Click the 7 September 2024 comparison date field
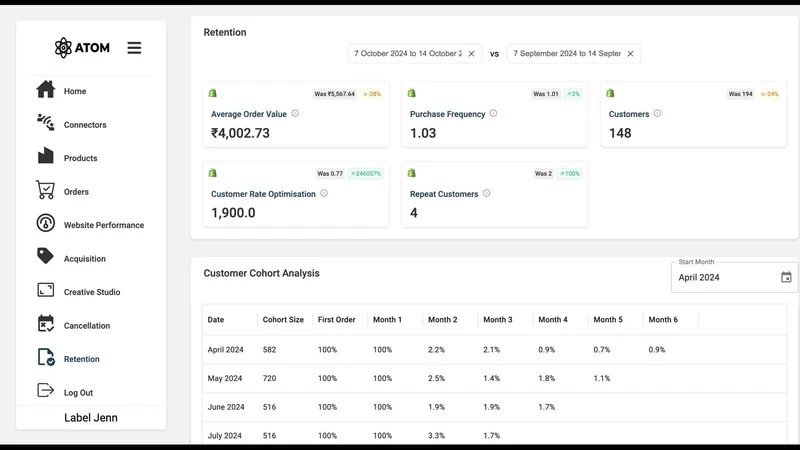Viewport: 800px width, 450px height. pos(573,54)
